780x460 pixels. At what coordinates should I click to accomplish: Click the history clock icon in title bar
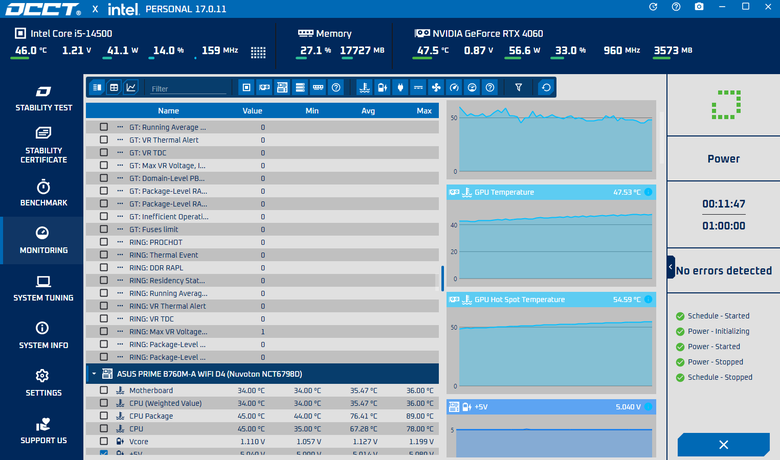653,7
